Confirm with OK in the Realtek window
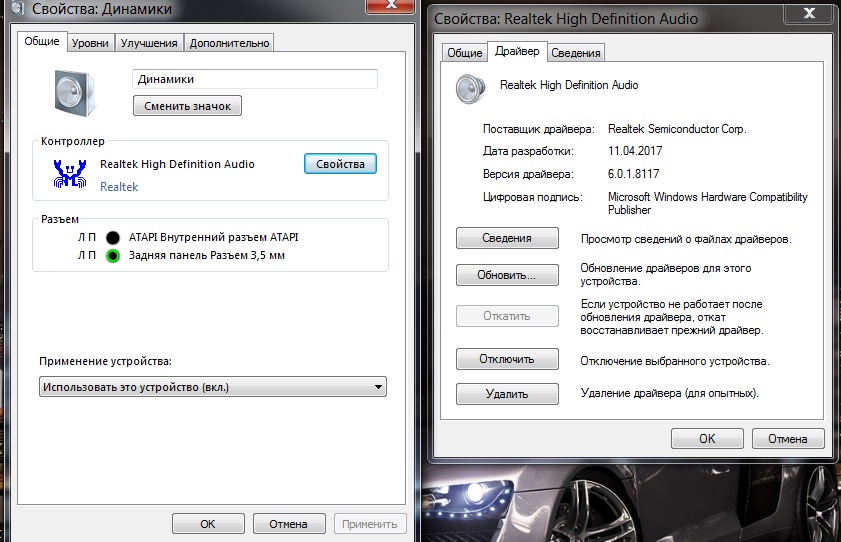Viewport: 841px width, 542px height. 707,439
